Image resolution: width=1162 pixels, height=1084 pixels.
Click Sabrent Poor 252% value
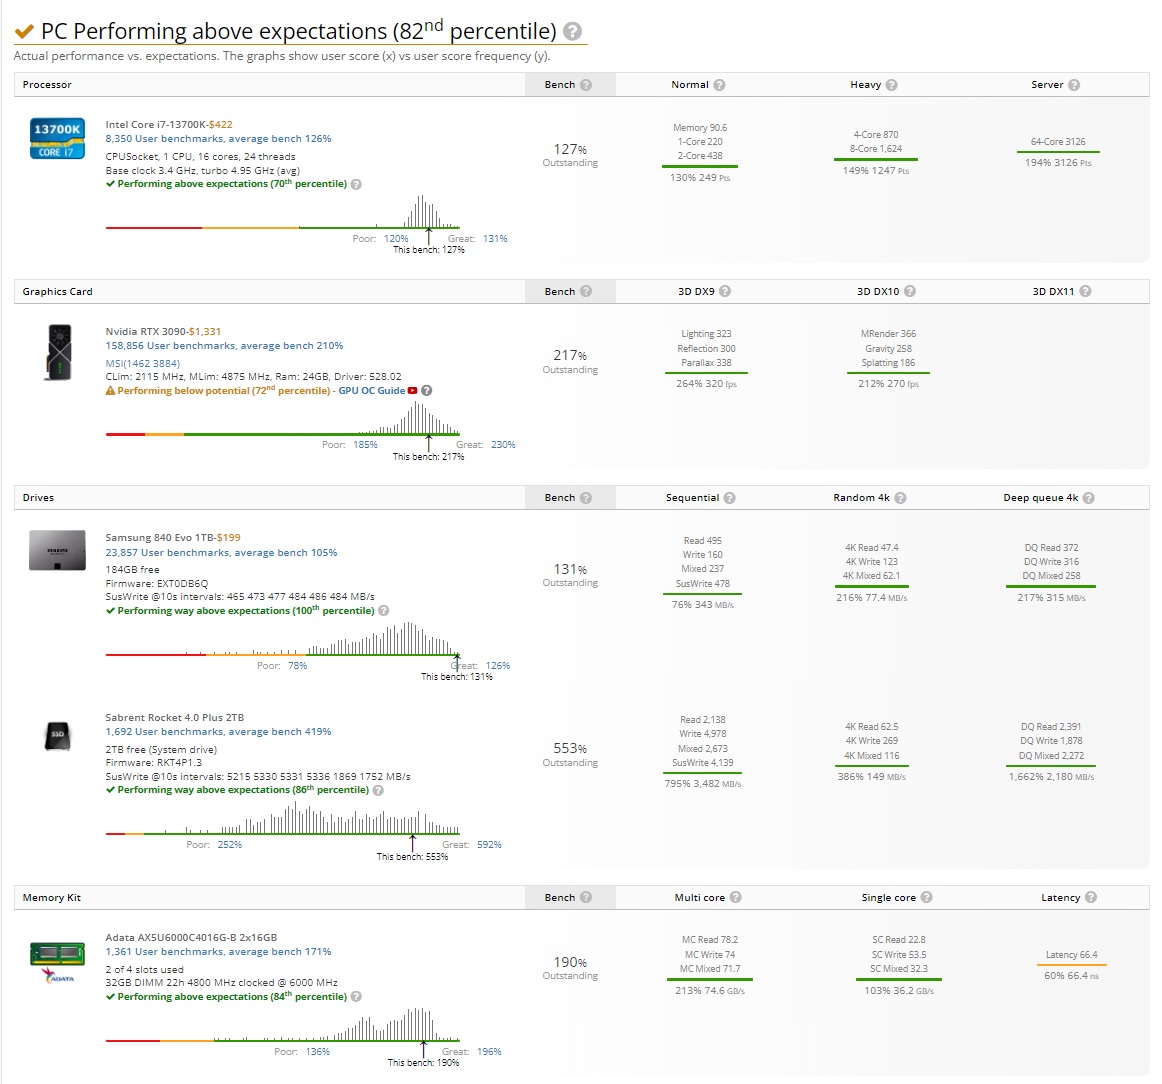230,845
